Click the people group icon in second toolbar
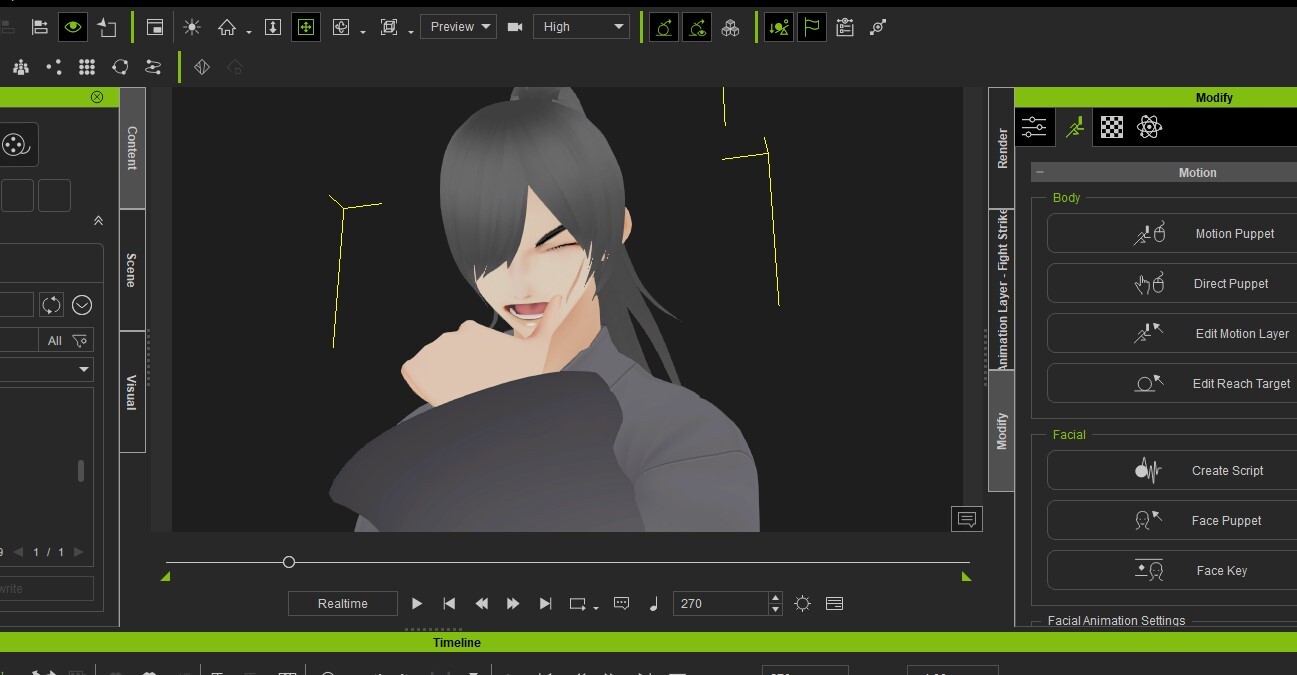 coord(21,67)
